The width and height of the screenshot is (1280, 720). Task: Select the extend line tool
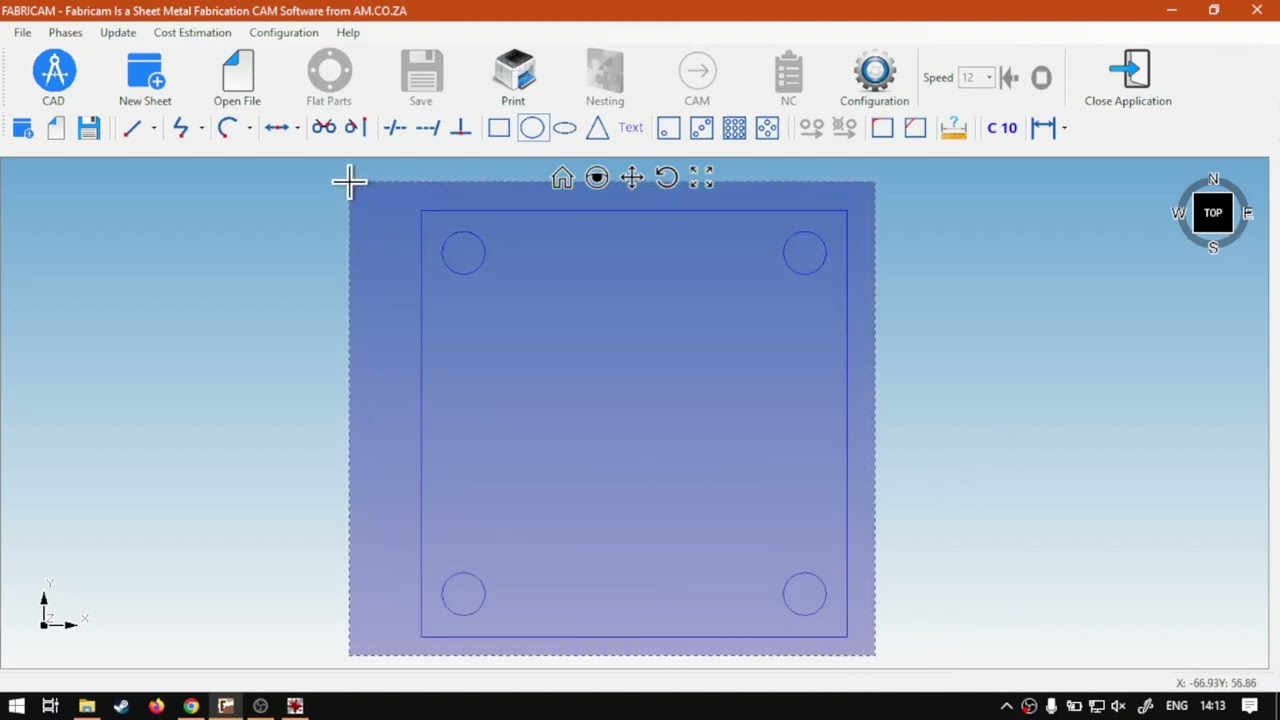point(428,128)
